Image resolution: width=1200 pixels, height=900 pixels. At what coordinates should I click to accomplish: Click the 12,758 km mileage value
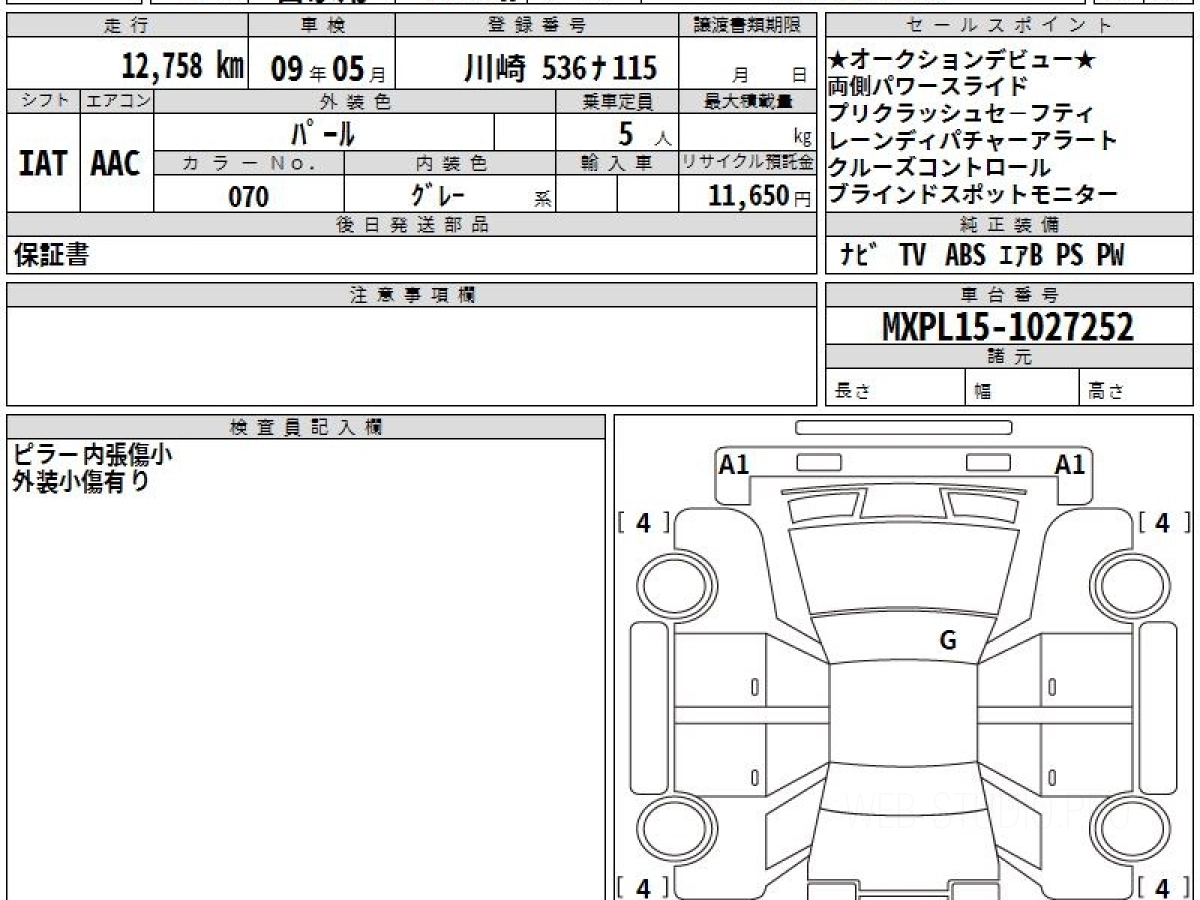[x=182, y=67]
